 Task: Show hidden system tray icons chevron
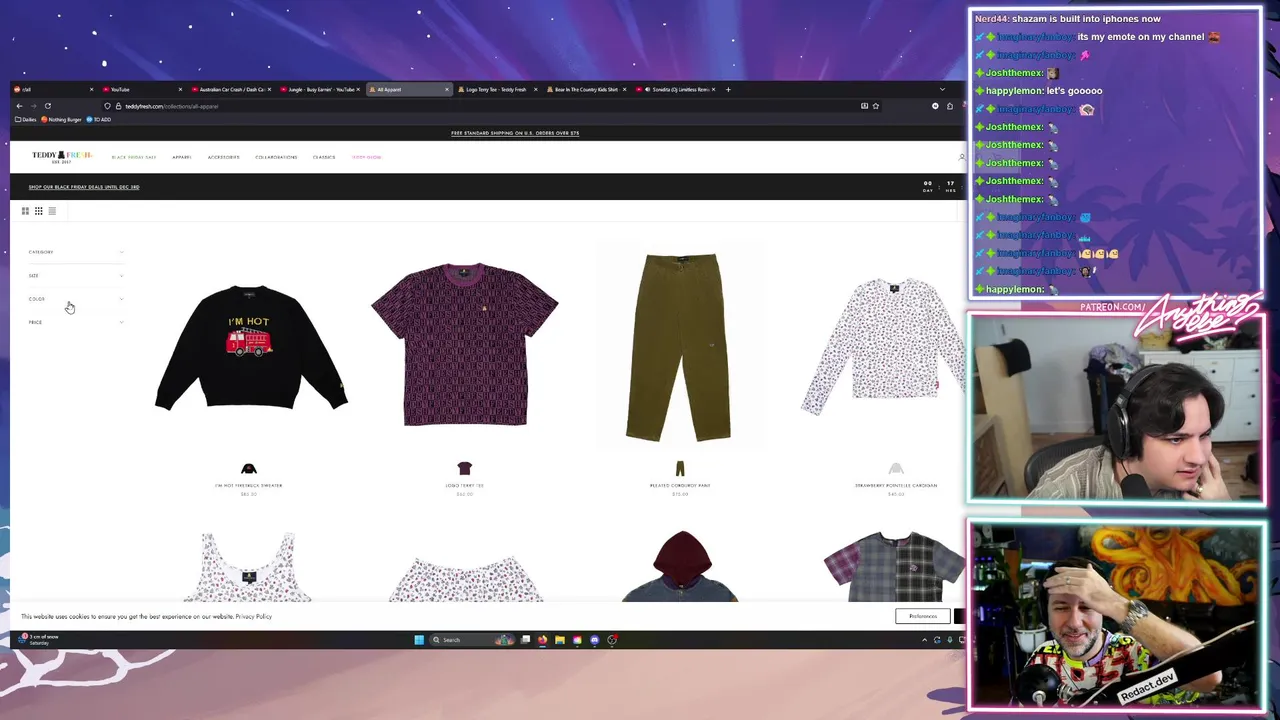coord(924,640)
